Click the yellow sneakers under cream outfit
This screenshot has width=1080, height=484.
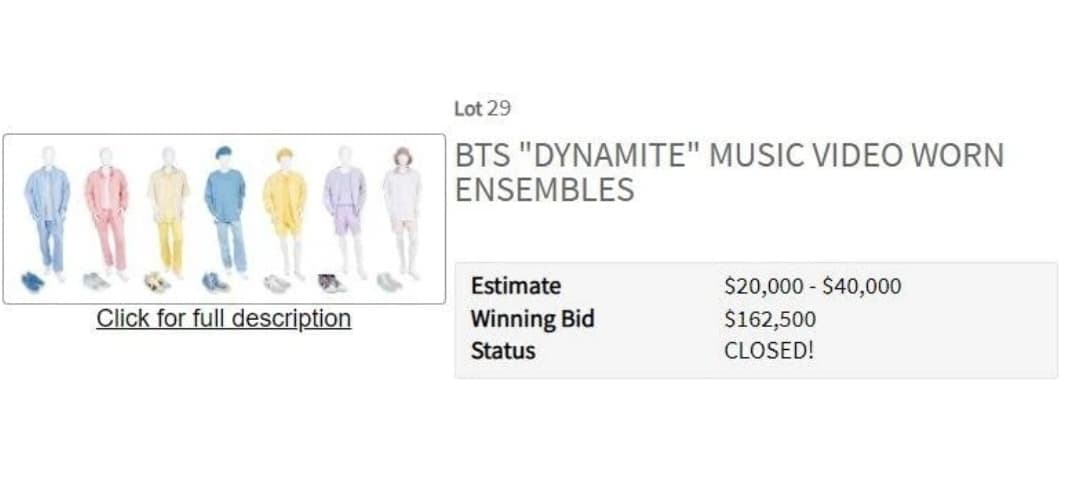156,282
